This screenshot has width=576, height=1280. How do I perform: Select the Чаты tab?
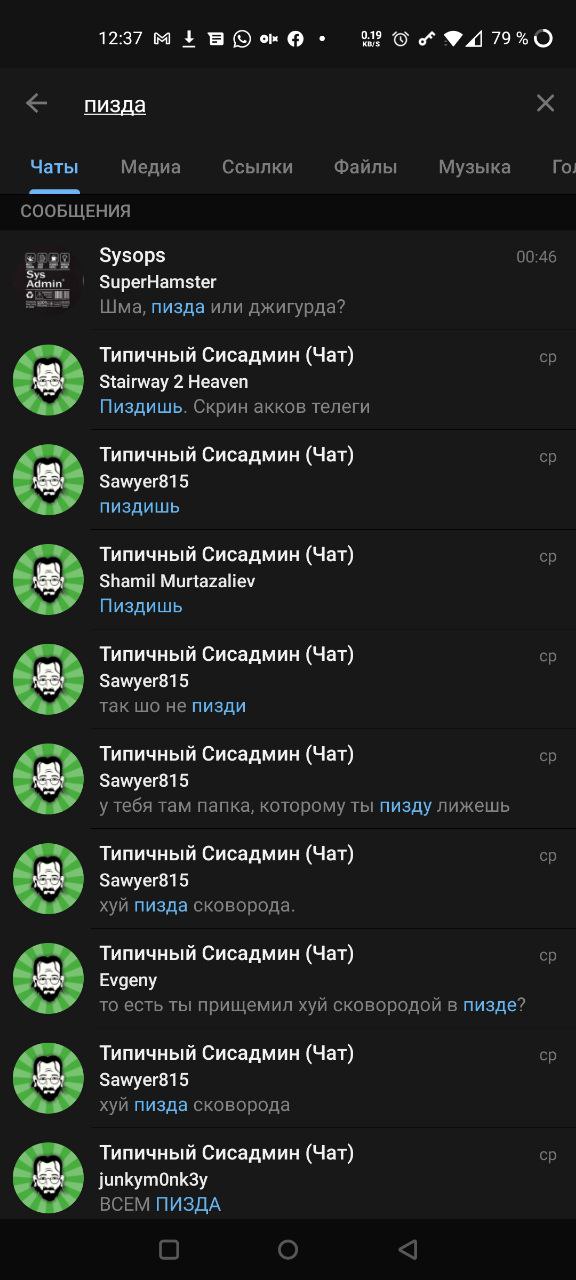54,167
